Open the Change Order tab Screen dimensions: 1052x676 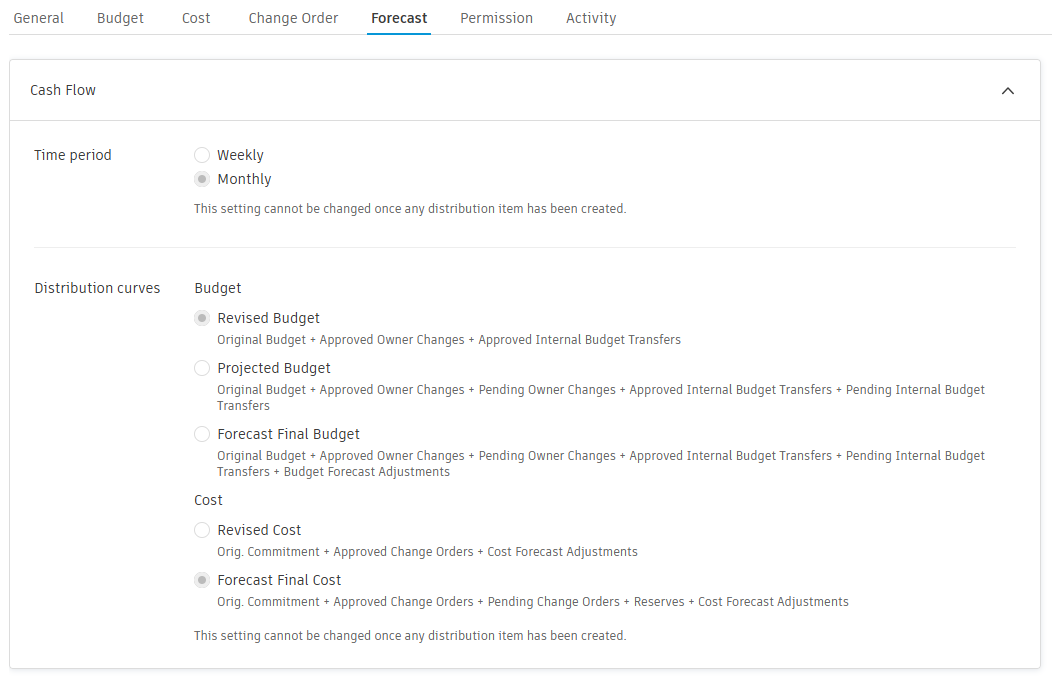(293, 18)
